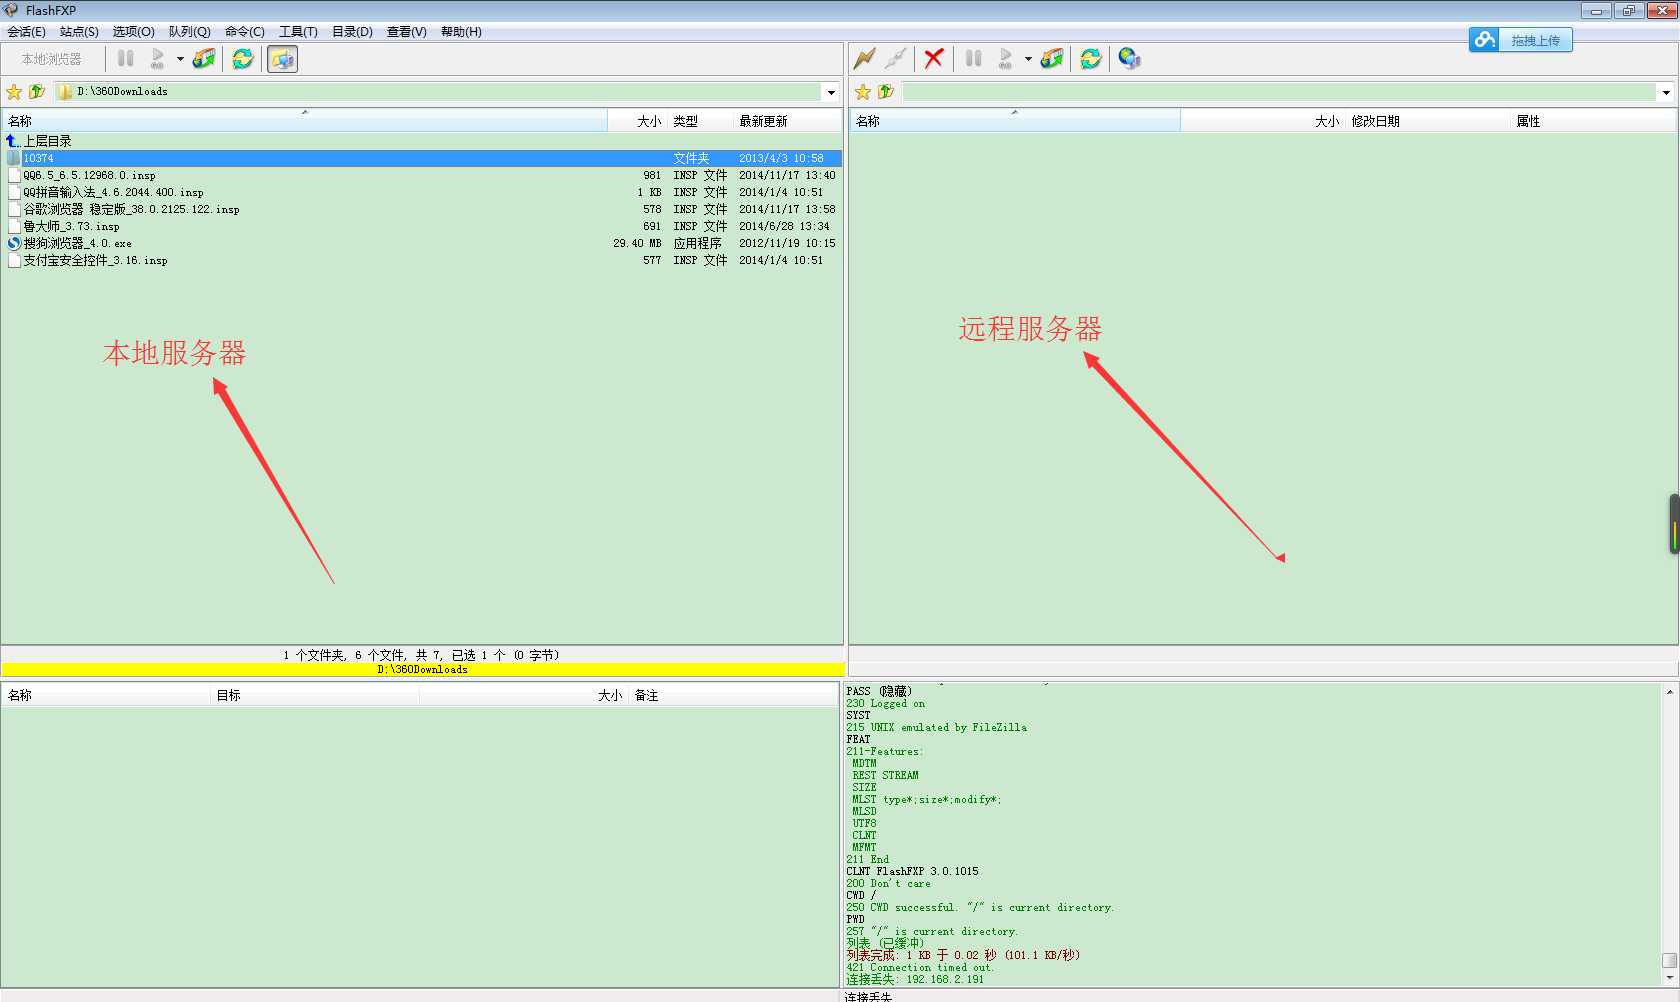The width and height of the screenshot is (1680, 1002).
Task: Click queue panel 名称 column header
Action: tap(107, 695)
